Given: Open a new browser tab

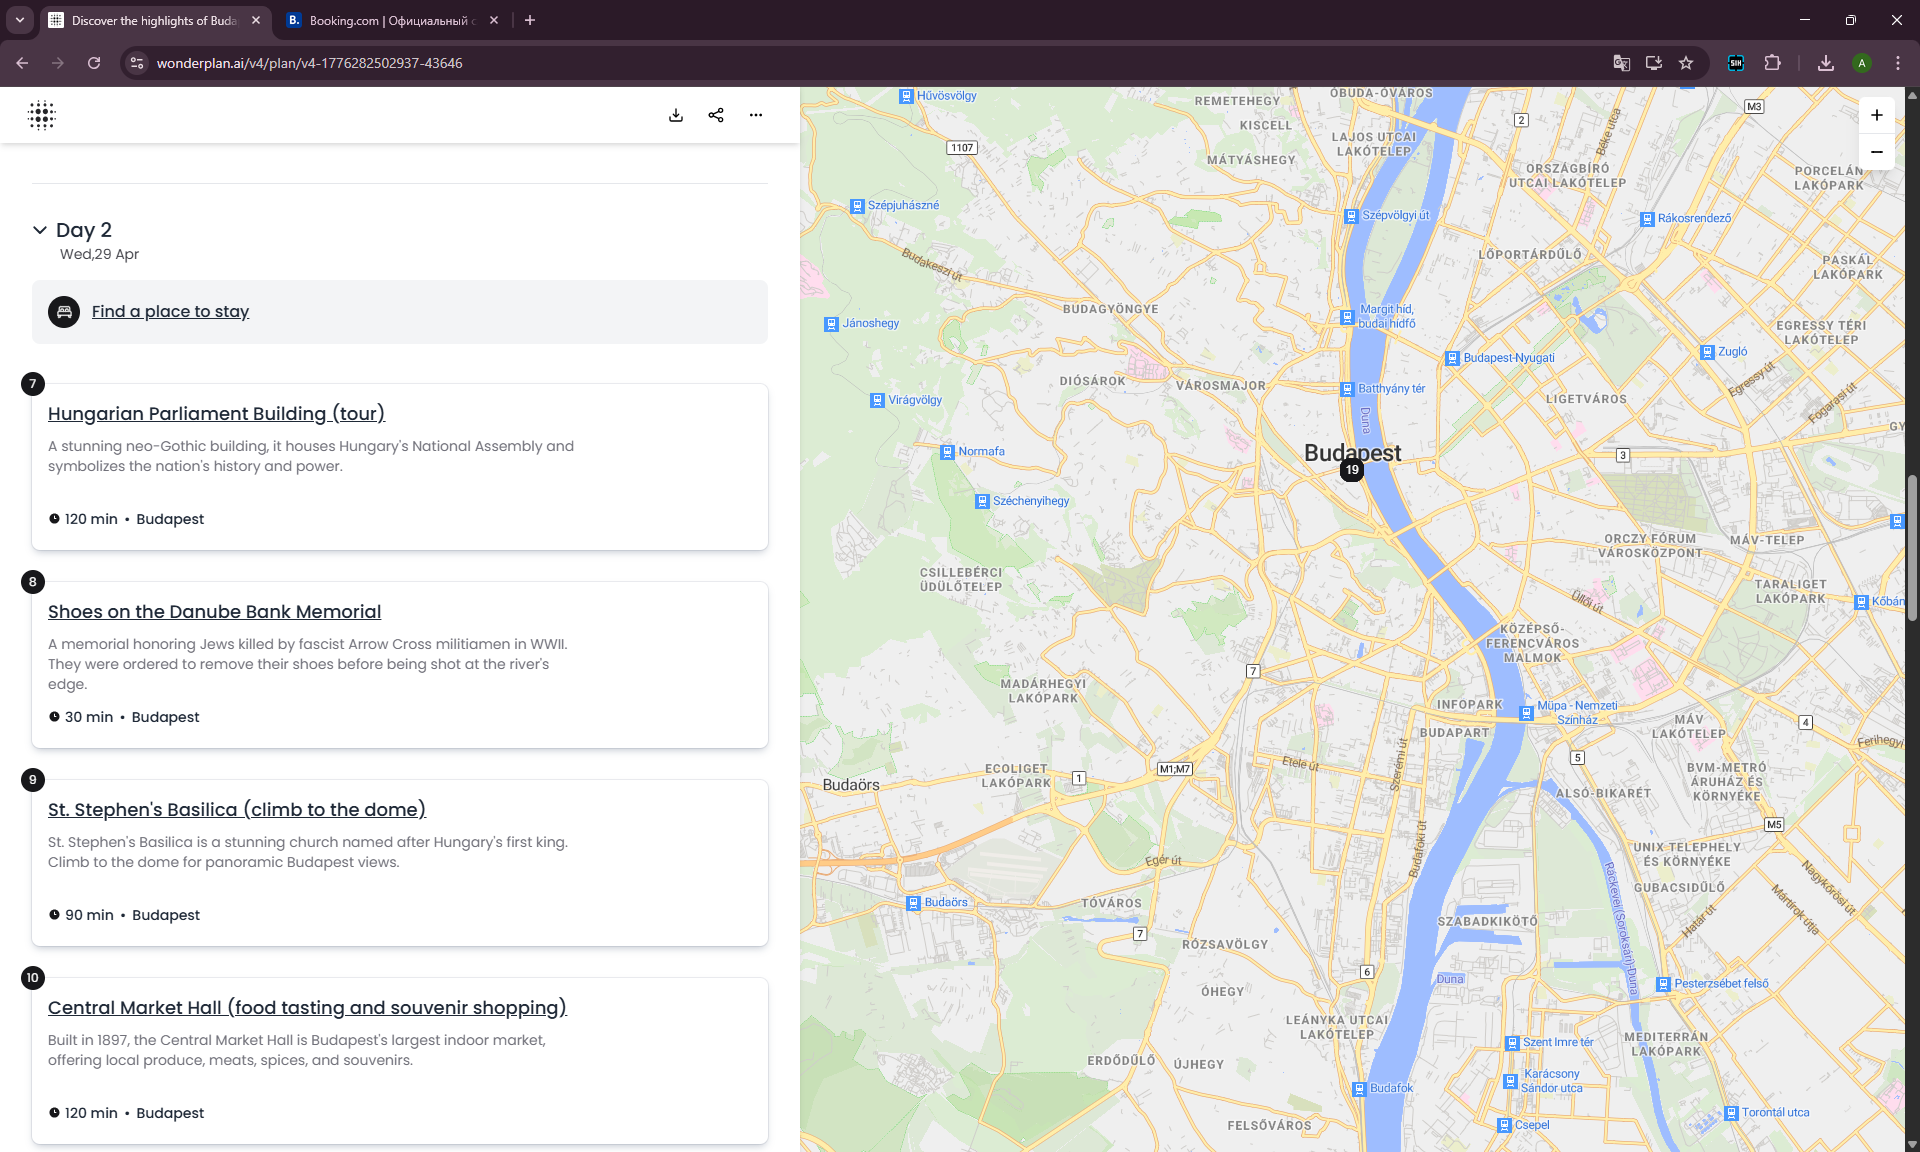Looking at the screenshot, I should (x=530, y=20).
